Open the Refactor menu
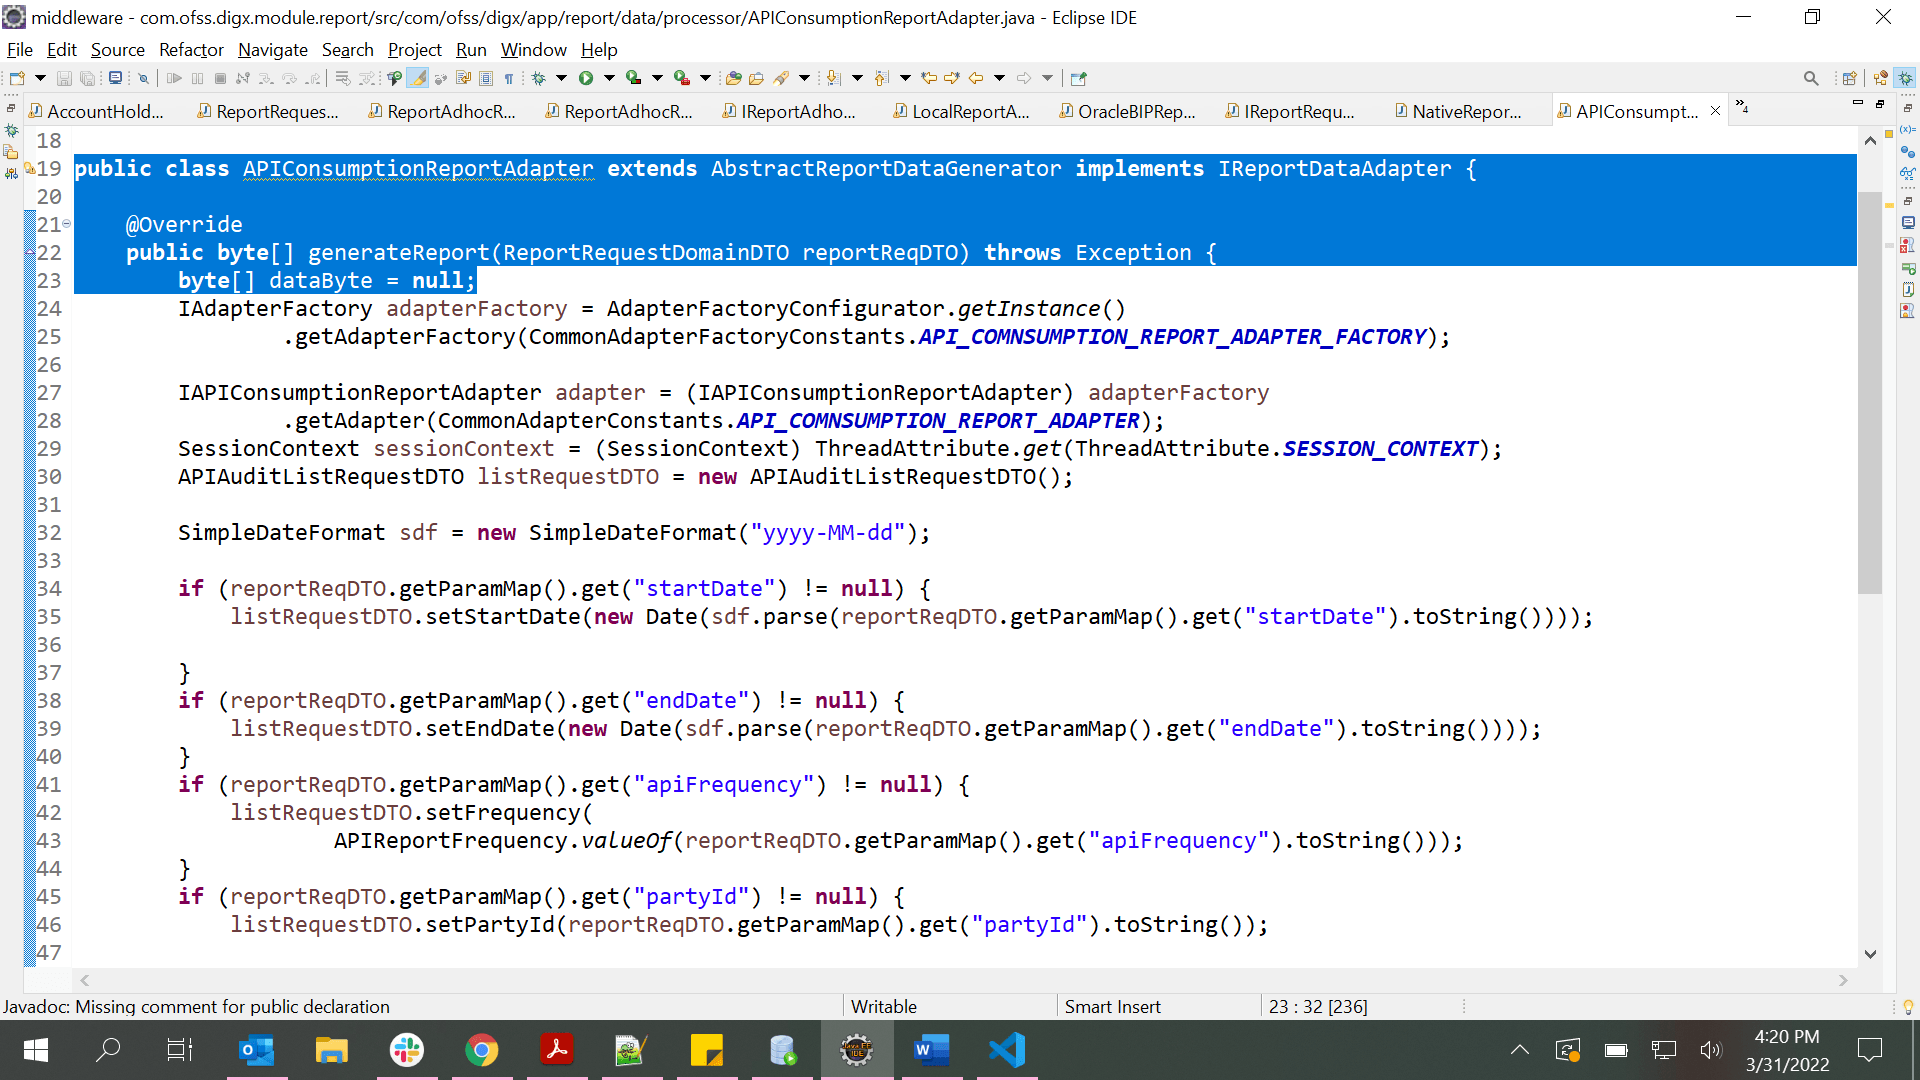 (190, 50)
